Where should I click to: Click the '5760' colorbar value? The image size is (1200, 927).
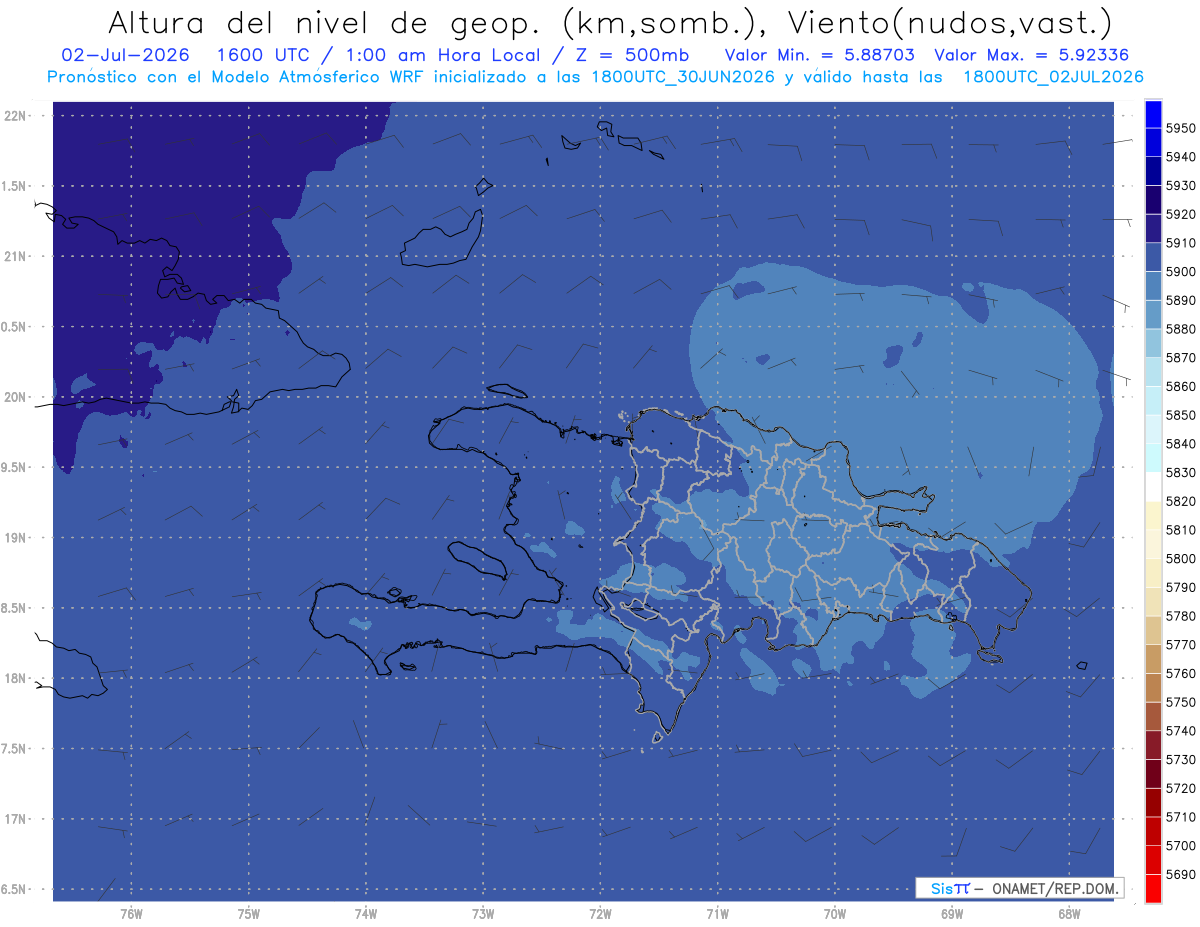[x=1181, y=673]
